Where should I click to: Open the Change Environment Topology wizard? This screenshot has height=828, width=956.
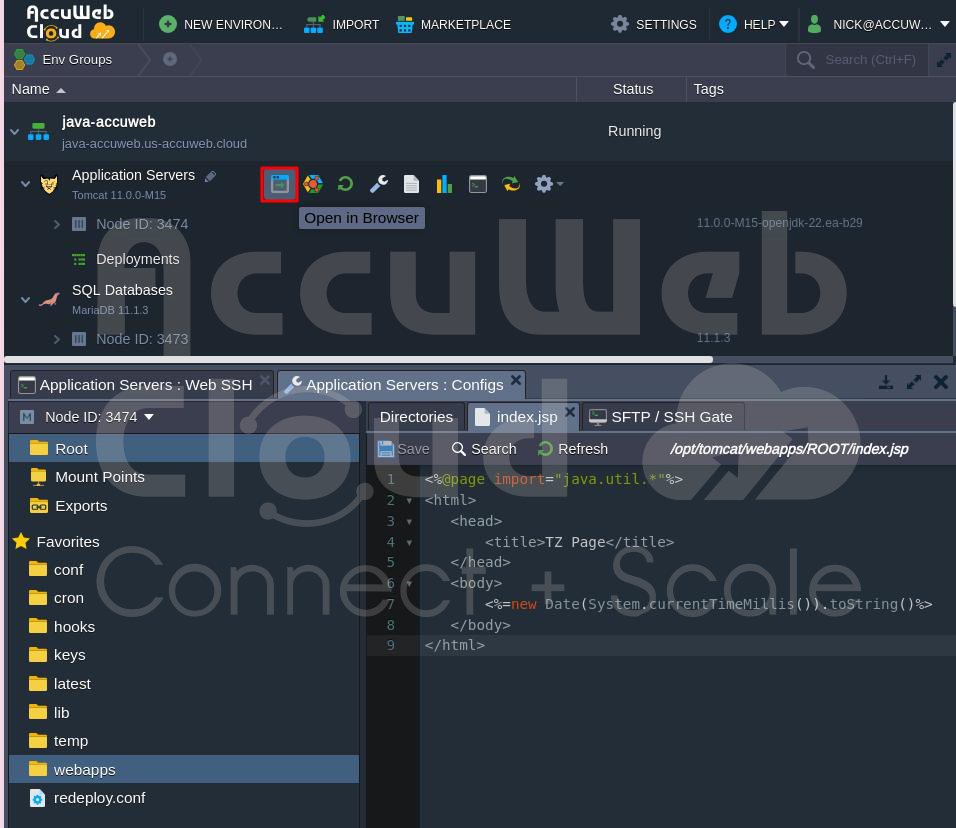coord(312,184)
